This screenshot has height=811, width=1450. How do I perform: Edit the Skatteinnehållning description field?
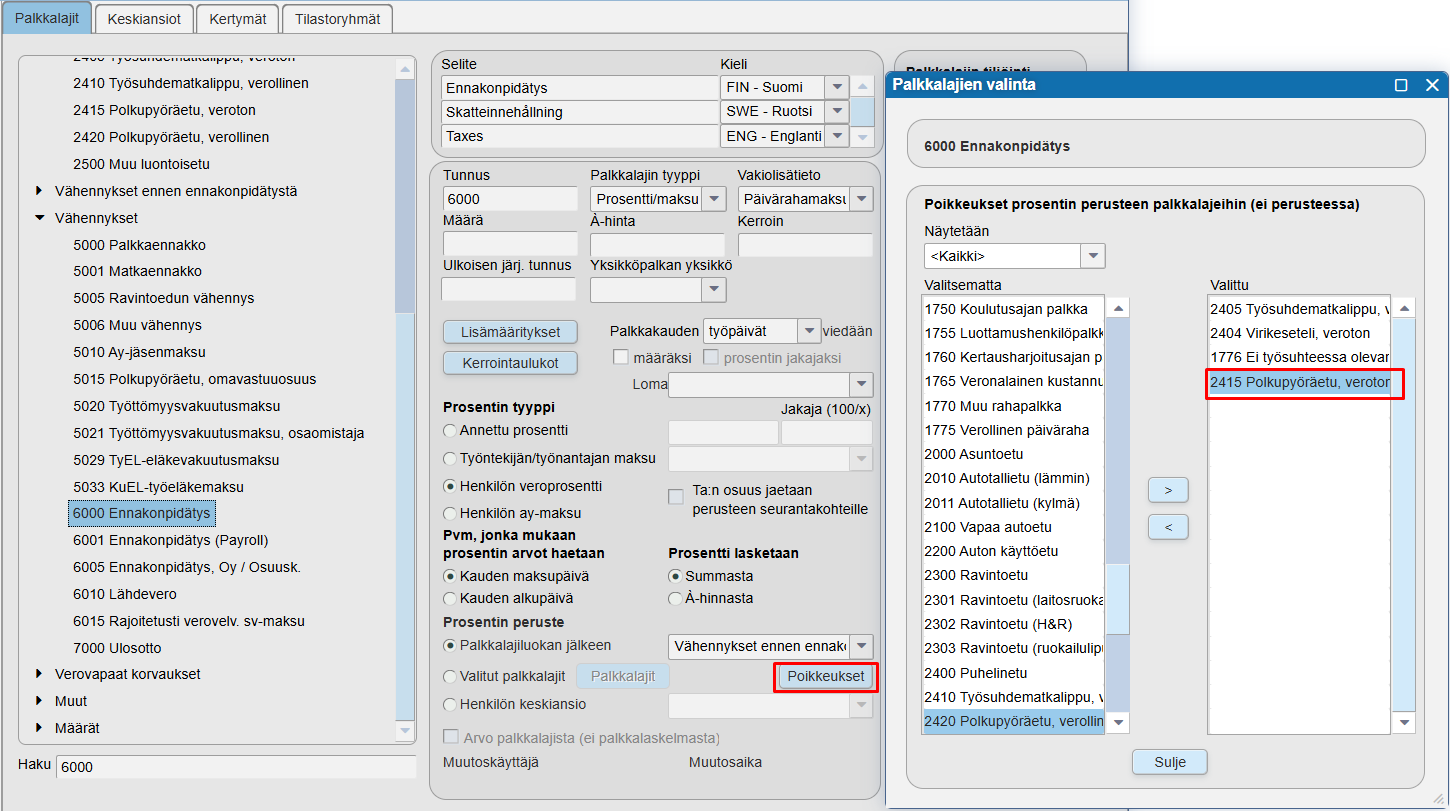[x=580, y=112]
